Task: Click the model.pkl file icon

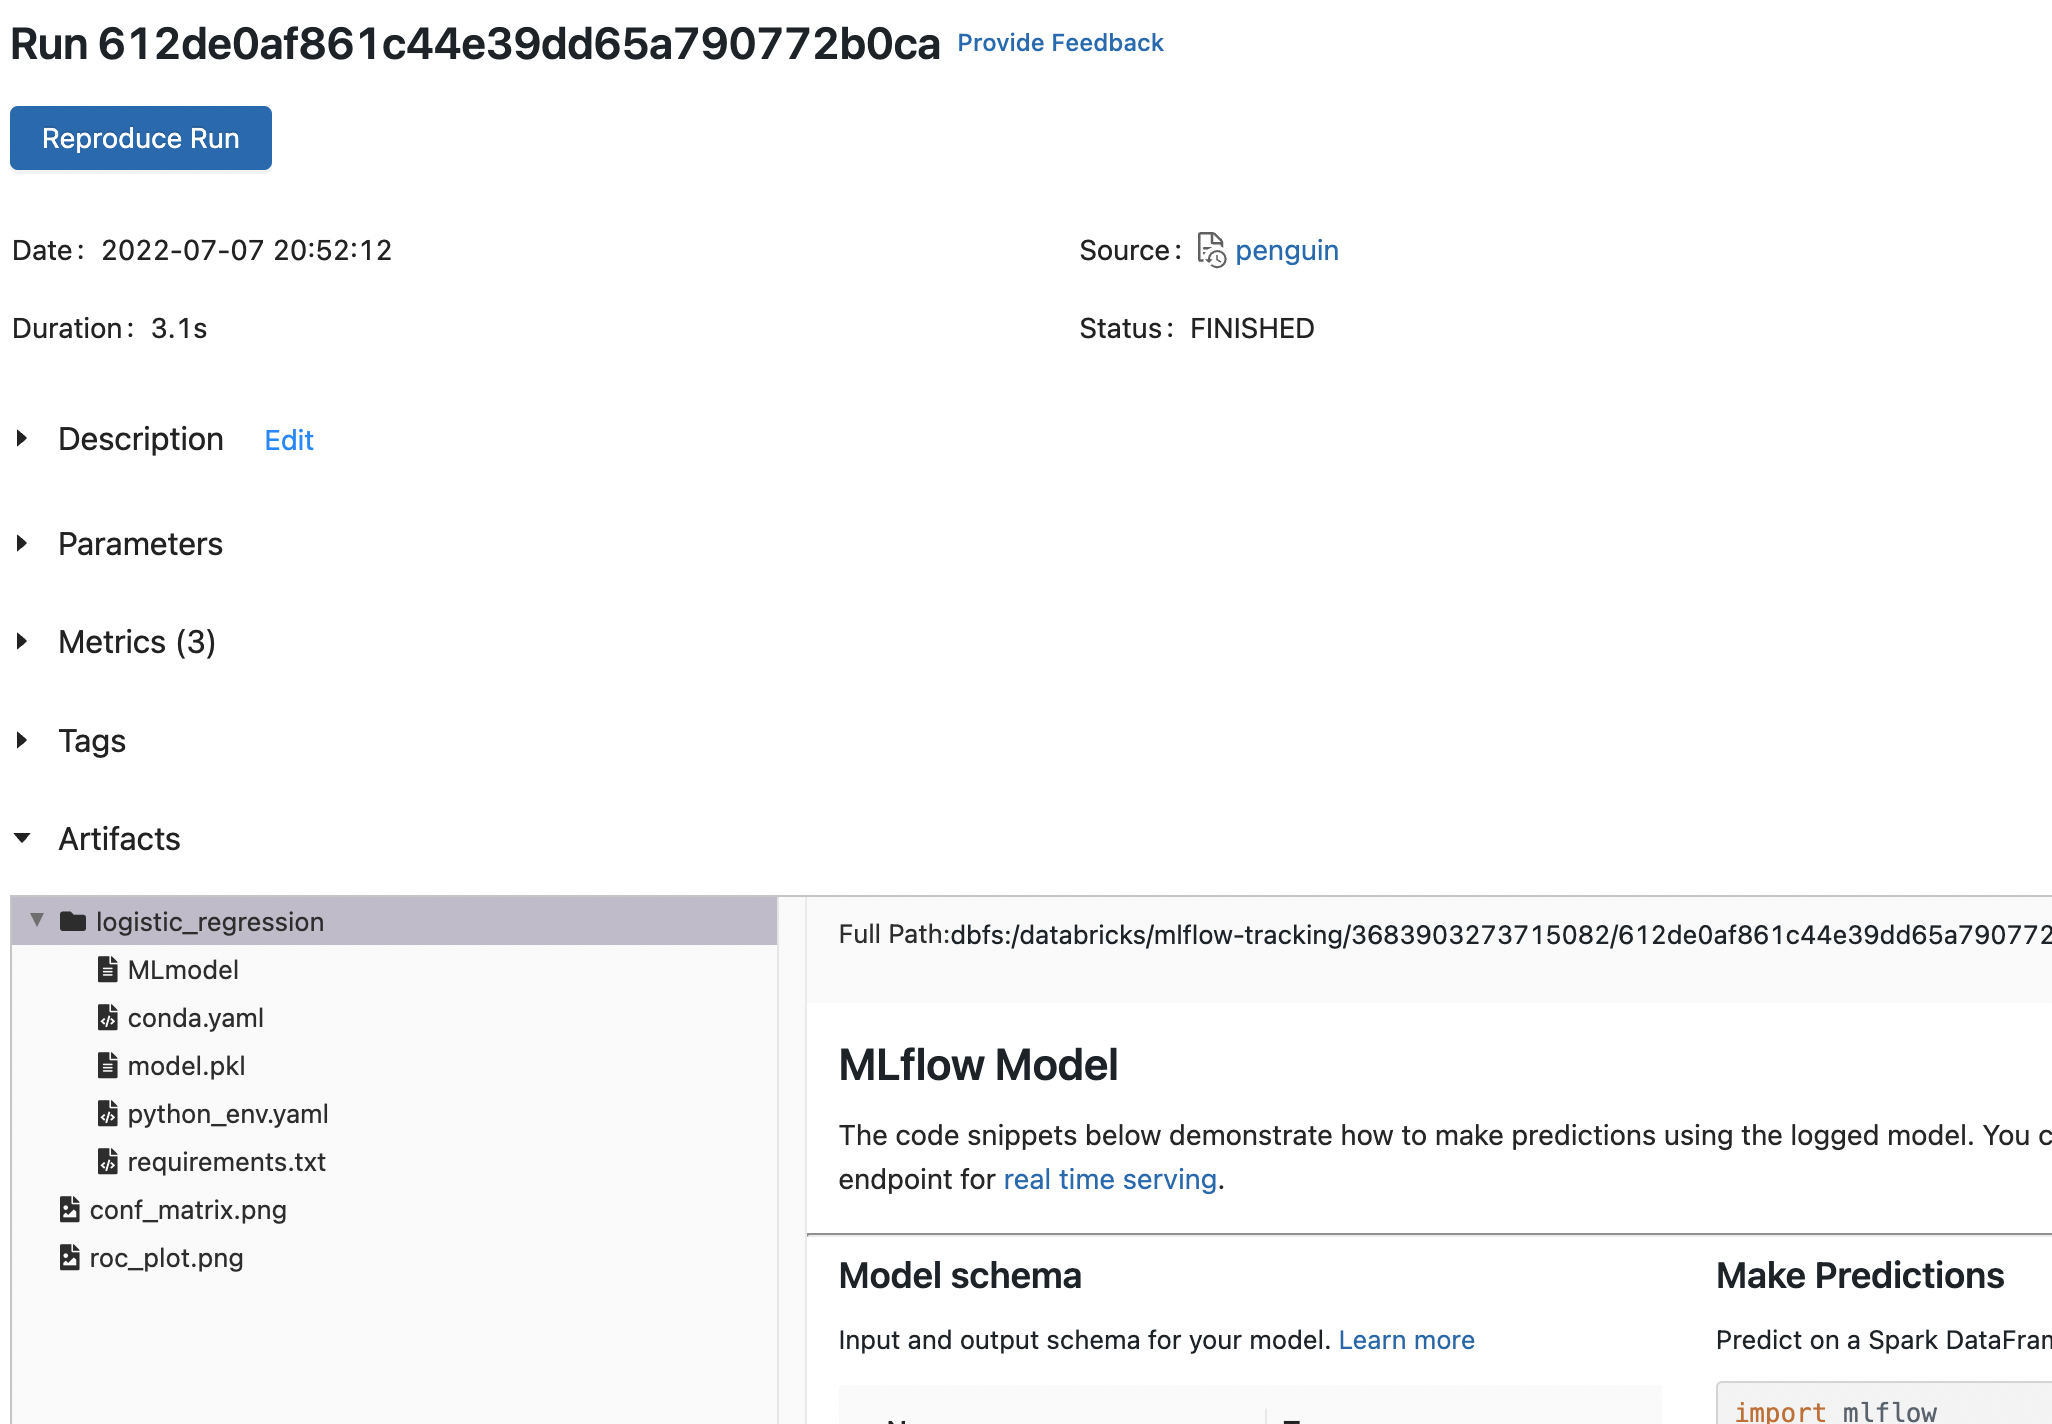Action: point(107,1065)
